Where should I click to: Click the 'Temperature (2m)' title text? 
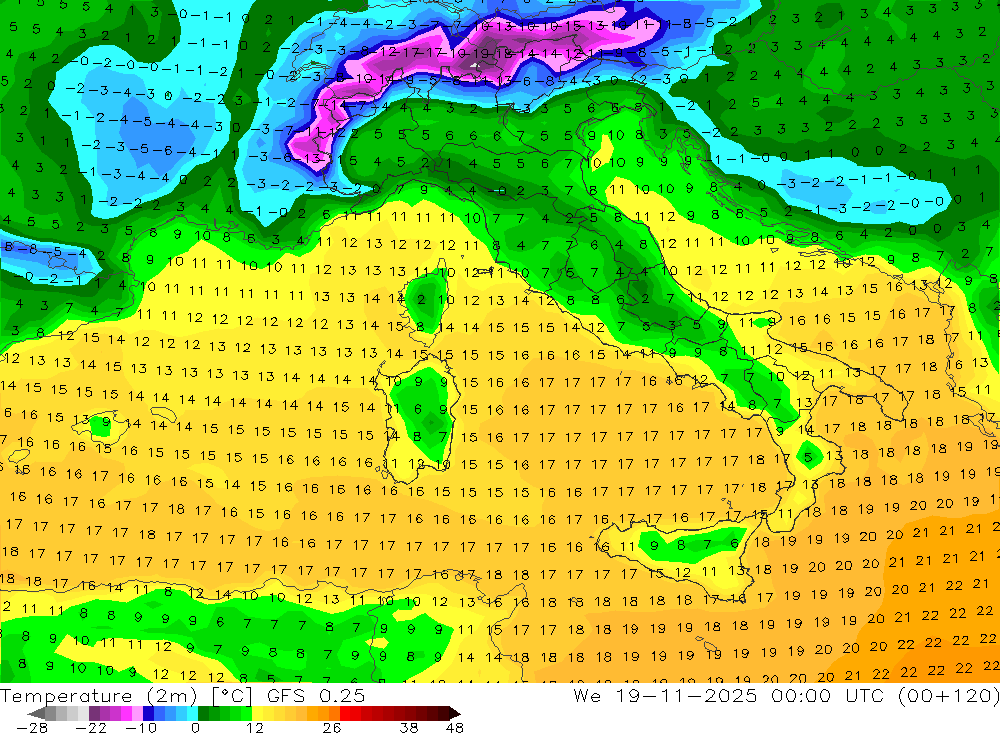point(99,696)
